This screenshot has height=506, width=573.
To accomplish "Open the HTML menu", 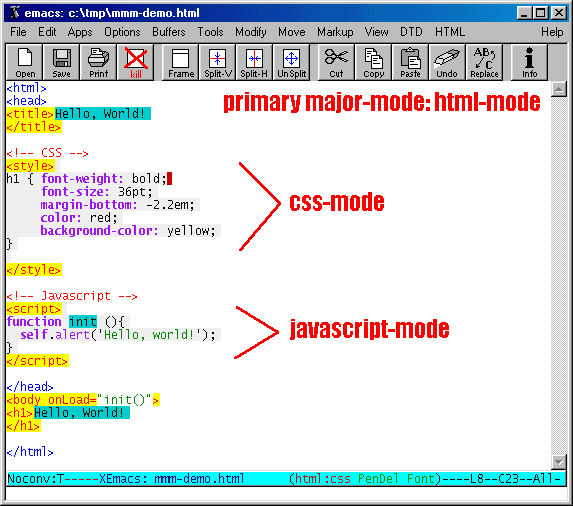I will (450, 32).
